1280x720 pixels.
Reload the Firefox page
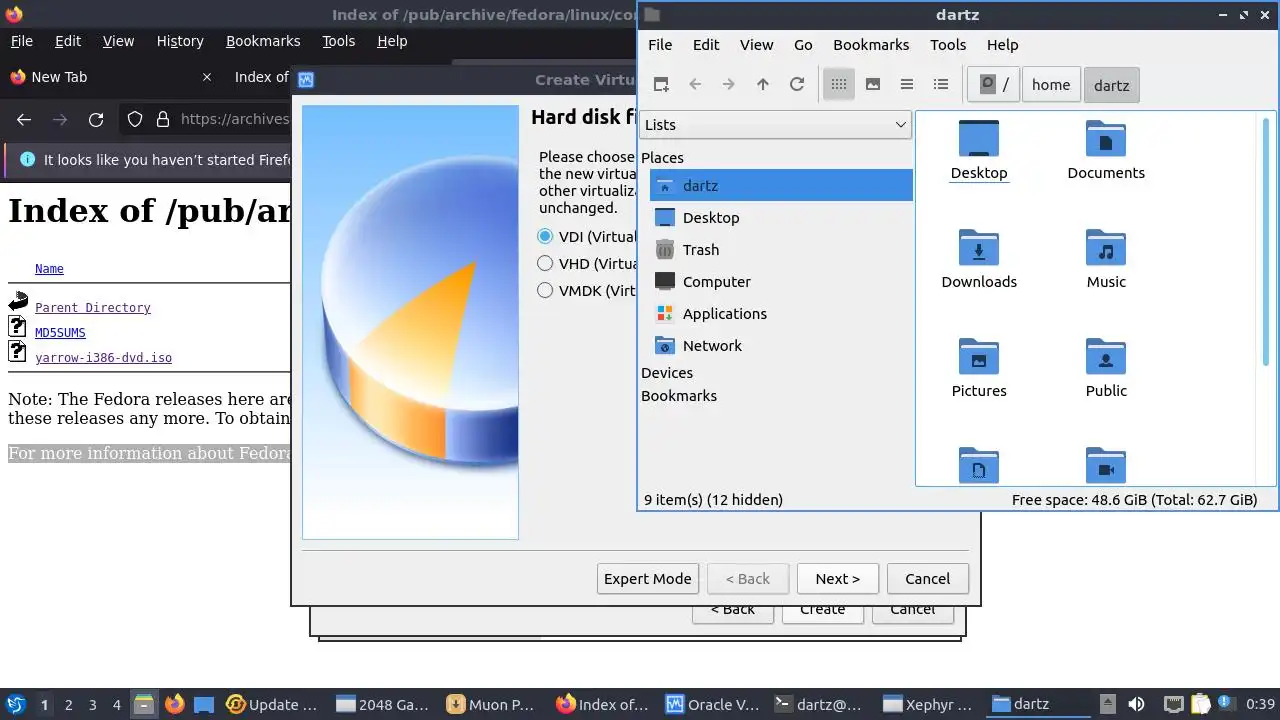click(x=96, y=120)
